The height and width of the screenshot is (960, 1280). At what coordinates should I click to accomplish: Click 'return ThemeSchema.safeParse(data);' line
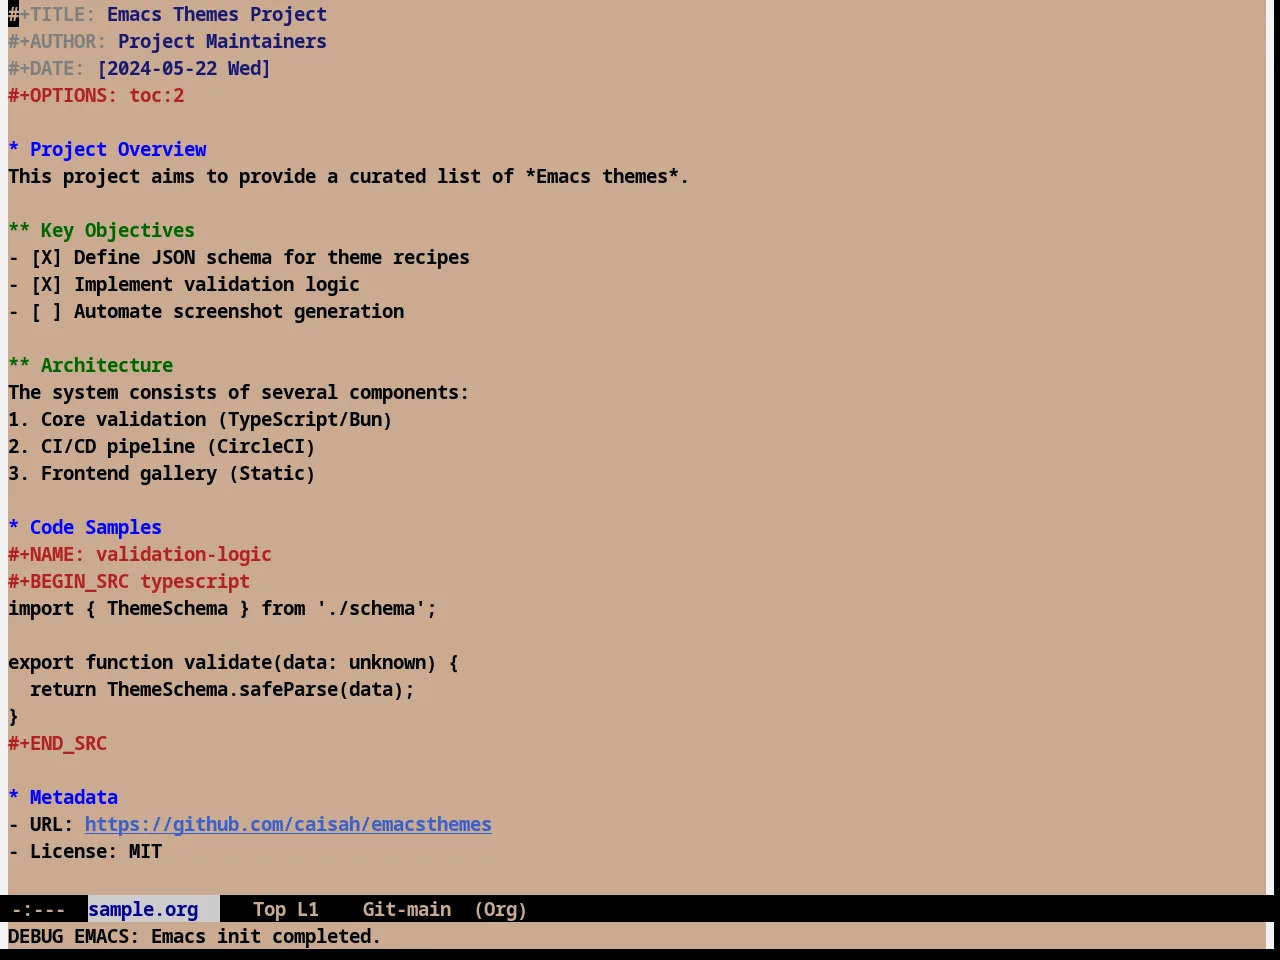pyautogui.click(x=222, y=690)
